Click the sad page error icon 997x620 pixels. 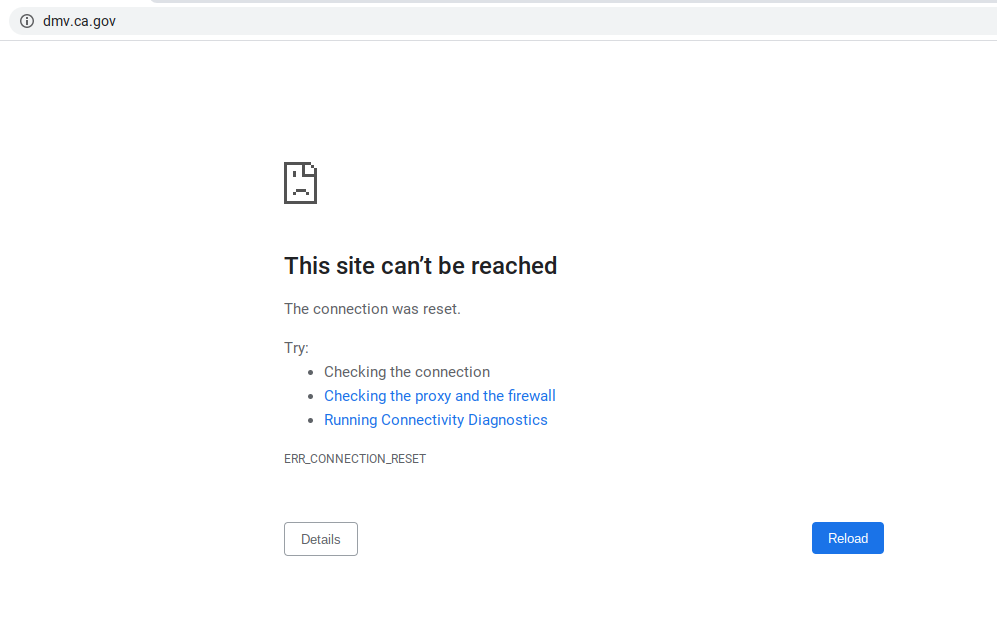(x=300, y=183)
